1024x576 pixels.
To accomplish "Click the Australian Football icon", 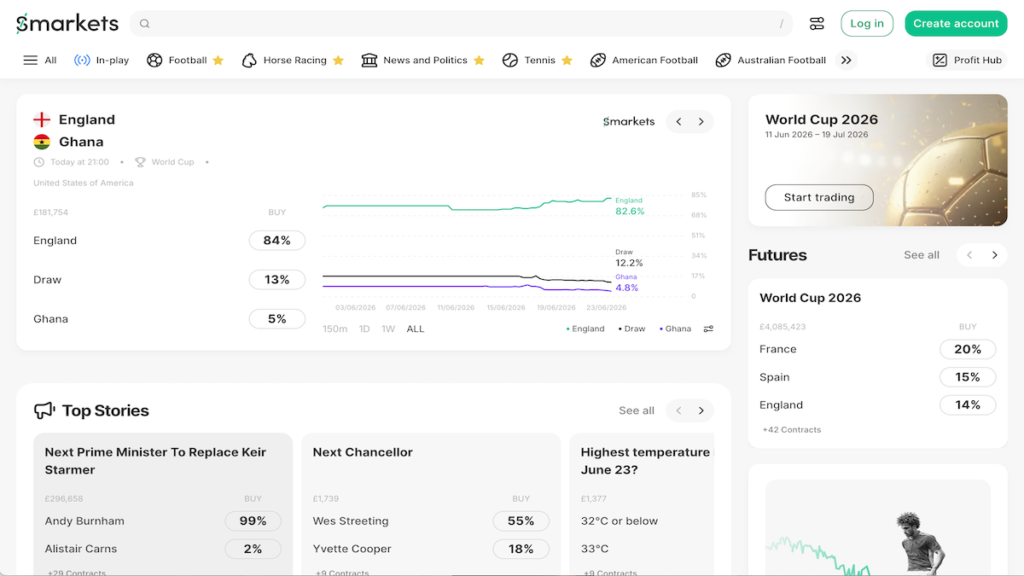I will tap(723, 60).
